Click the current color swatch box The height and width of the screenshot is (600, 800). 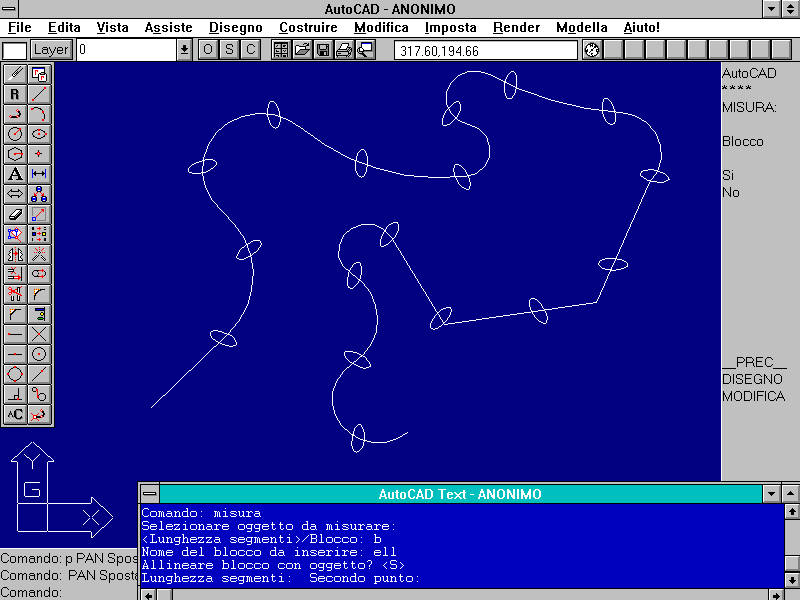tap(15, 51)
